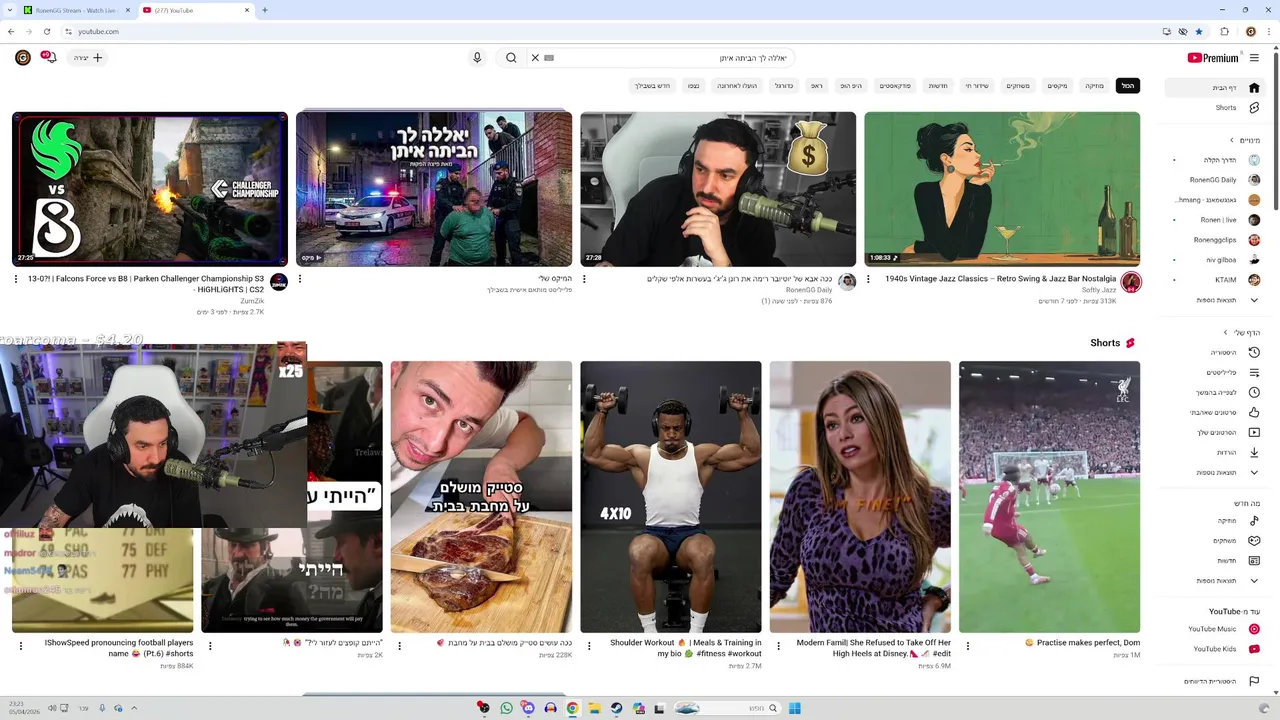Toggle the hamburger guide menu

1254,58
